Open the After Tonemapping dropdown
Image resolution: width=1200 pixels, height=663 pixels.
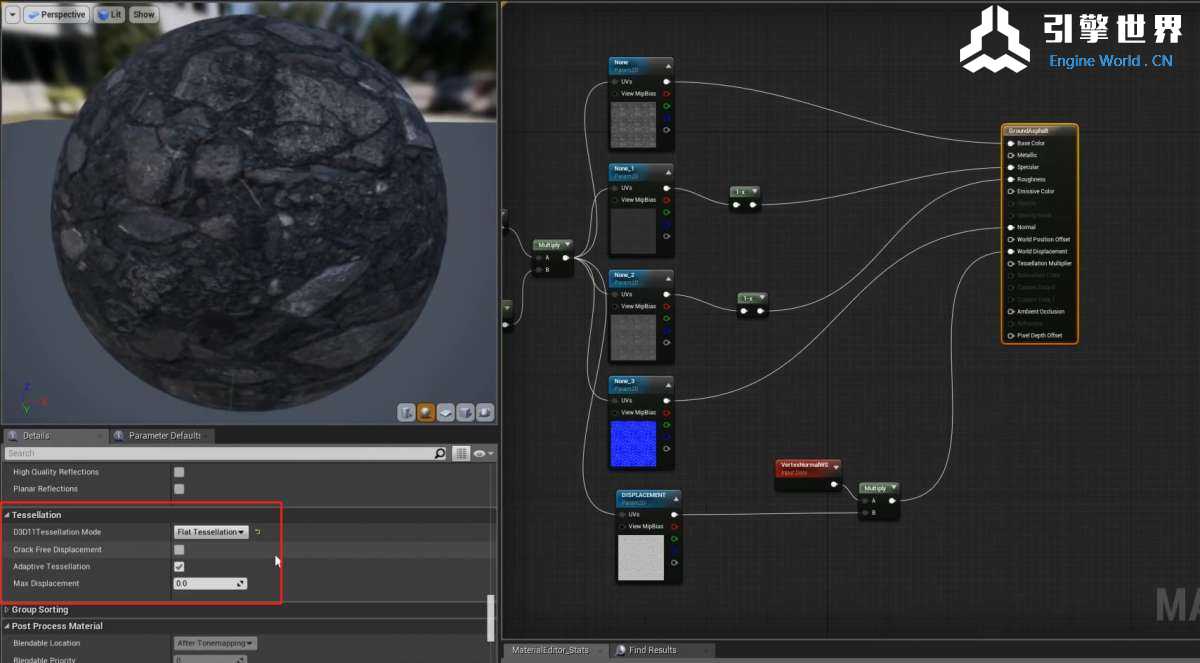point(215,643)
